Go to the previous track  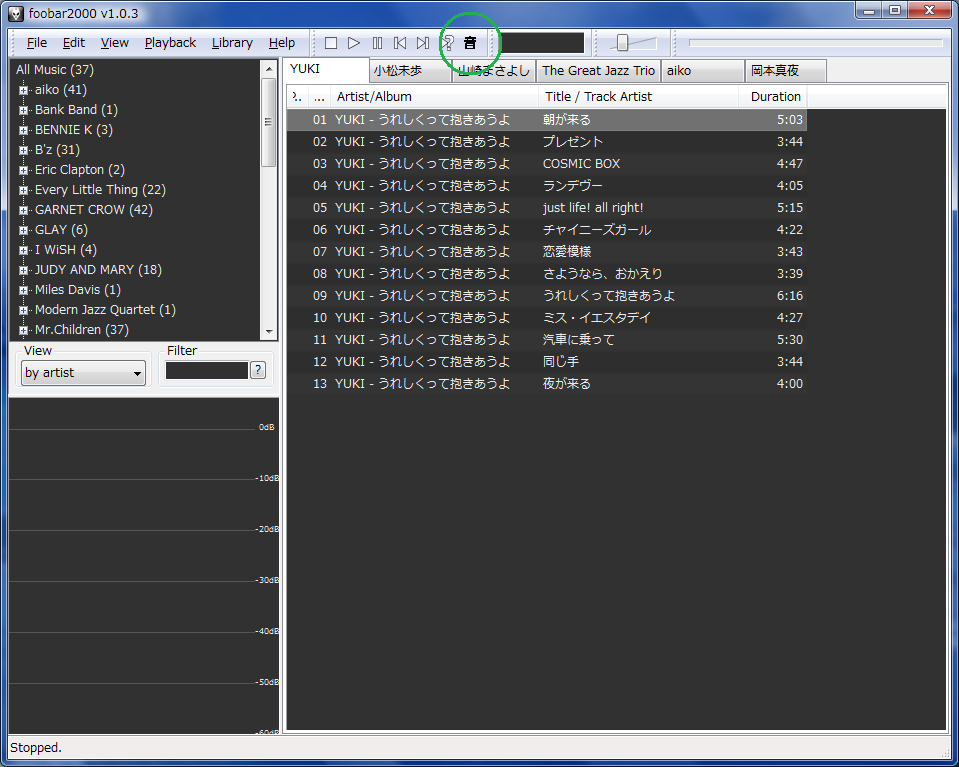(x=400, y=43)
